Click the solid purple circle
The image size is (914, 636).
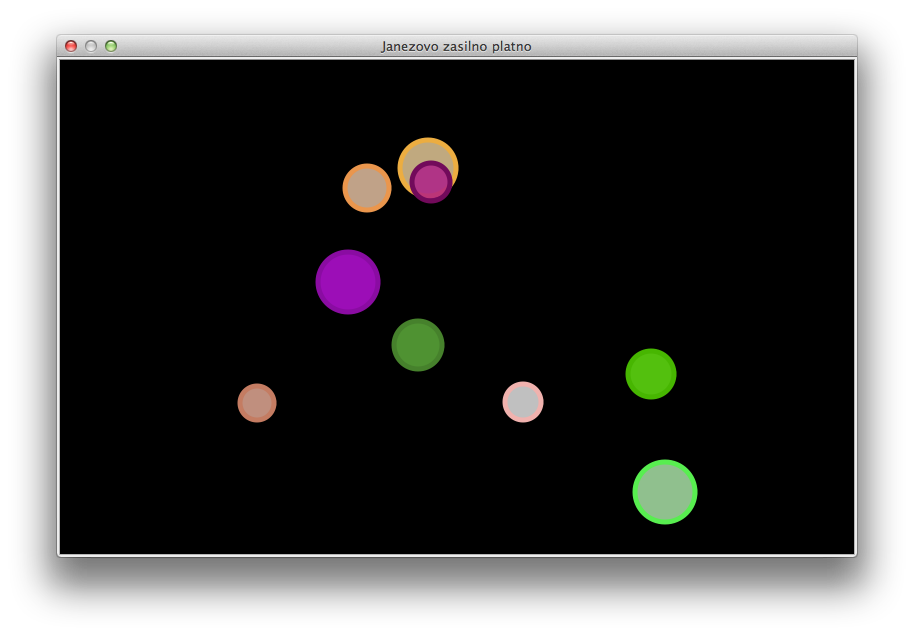pyautogui.click(x=348, y=282)
